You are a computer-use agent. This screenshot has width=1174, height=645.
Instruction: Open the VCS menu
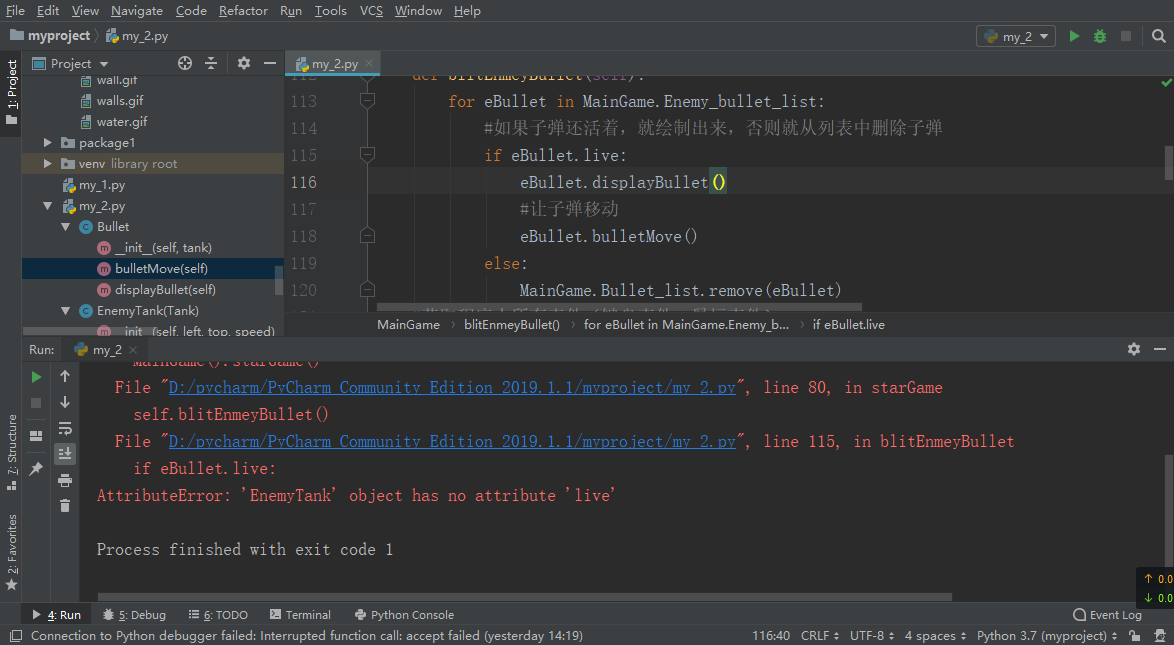(x=371, y=10)
